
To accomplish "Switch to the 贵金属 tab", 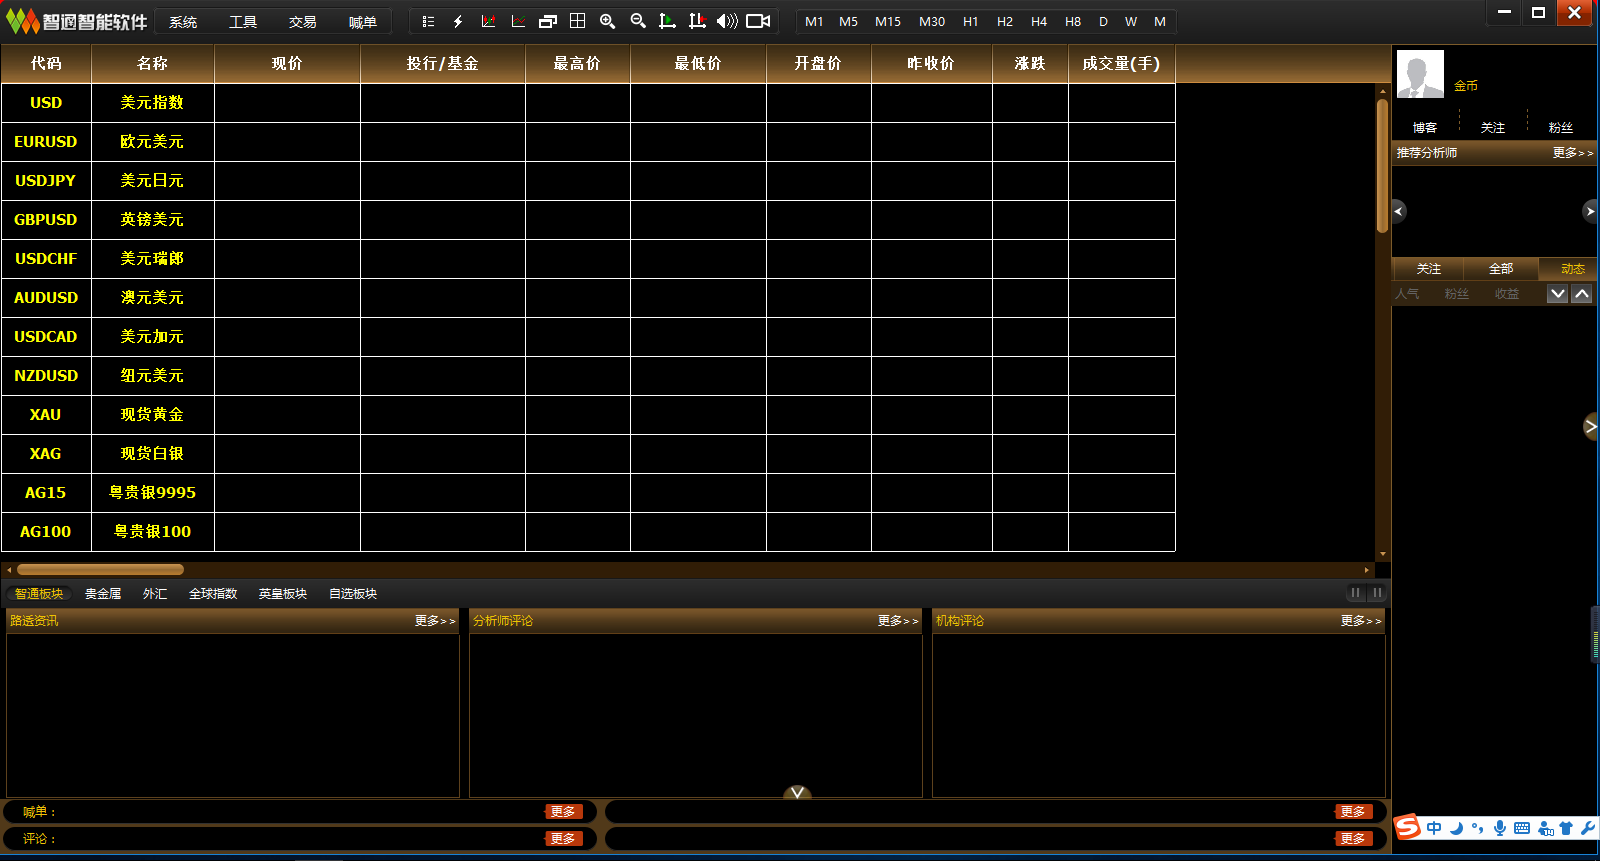I will [x=103, y=594].
